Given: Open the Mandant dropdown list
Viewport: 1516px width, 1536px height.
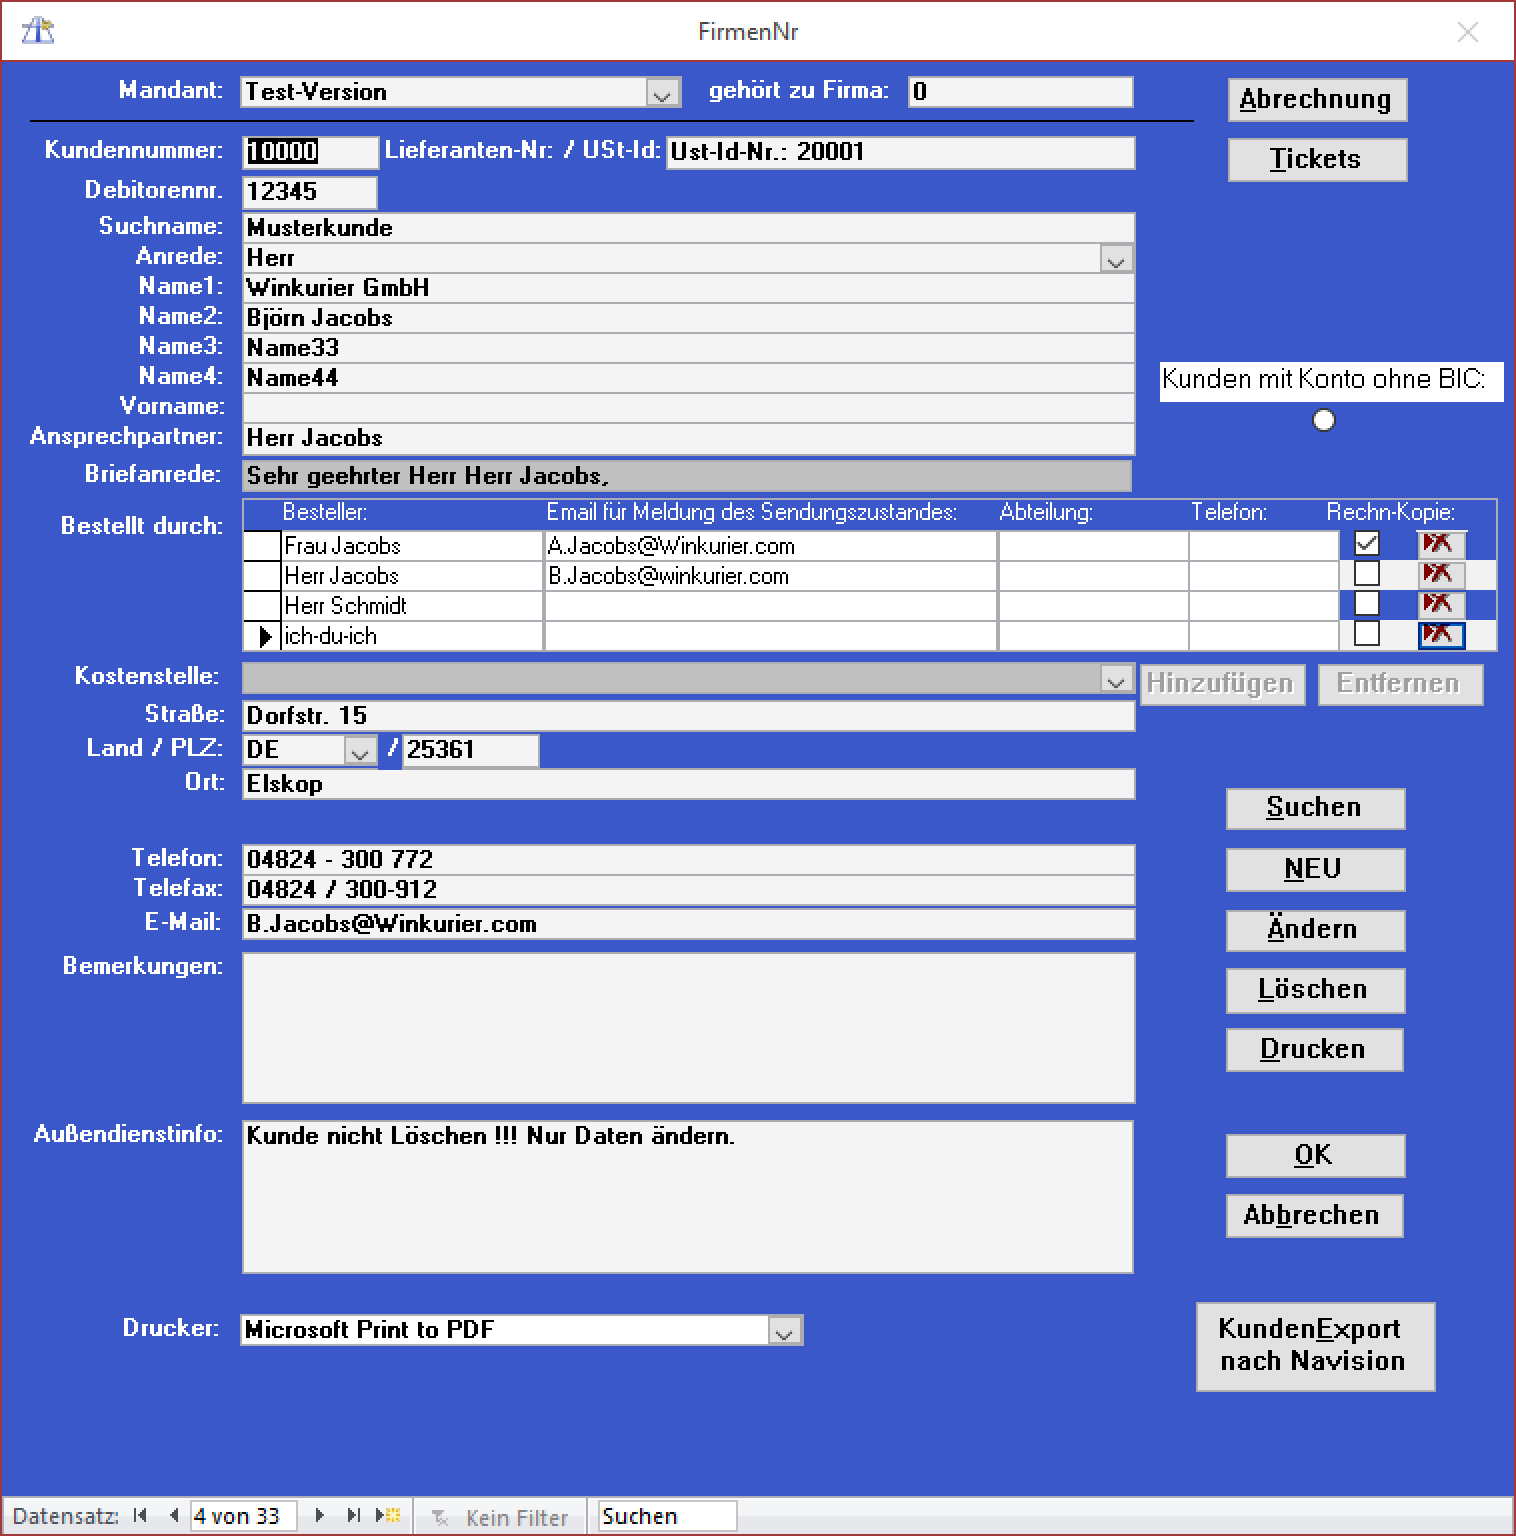Looking at the screenshot, I should pyautogui.click(x=661, y=93).
